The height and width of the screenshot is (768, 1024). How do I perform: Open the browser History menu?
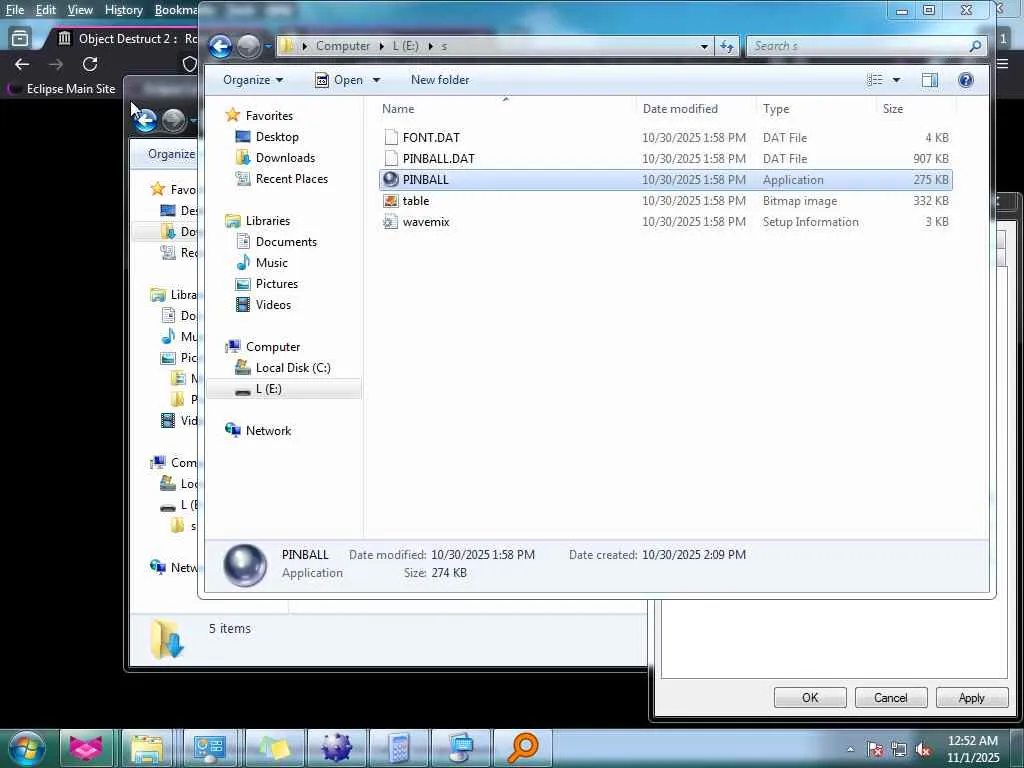[123, 10]
